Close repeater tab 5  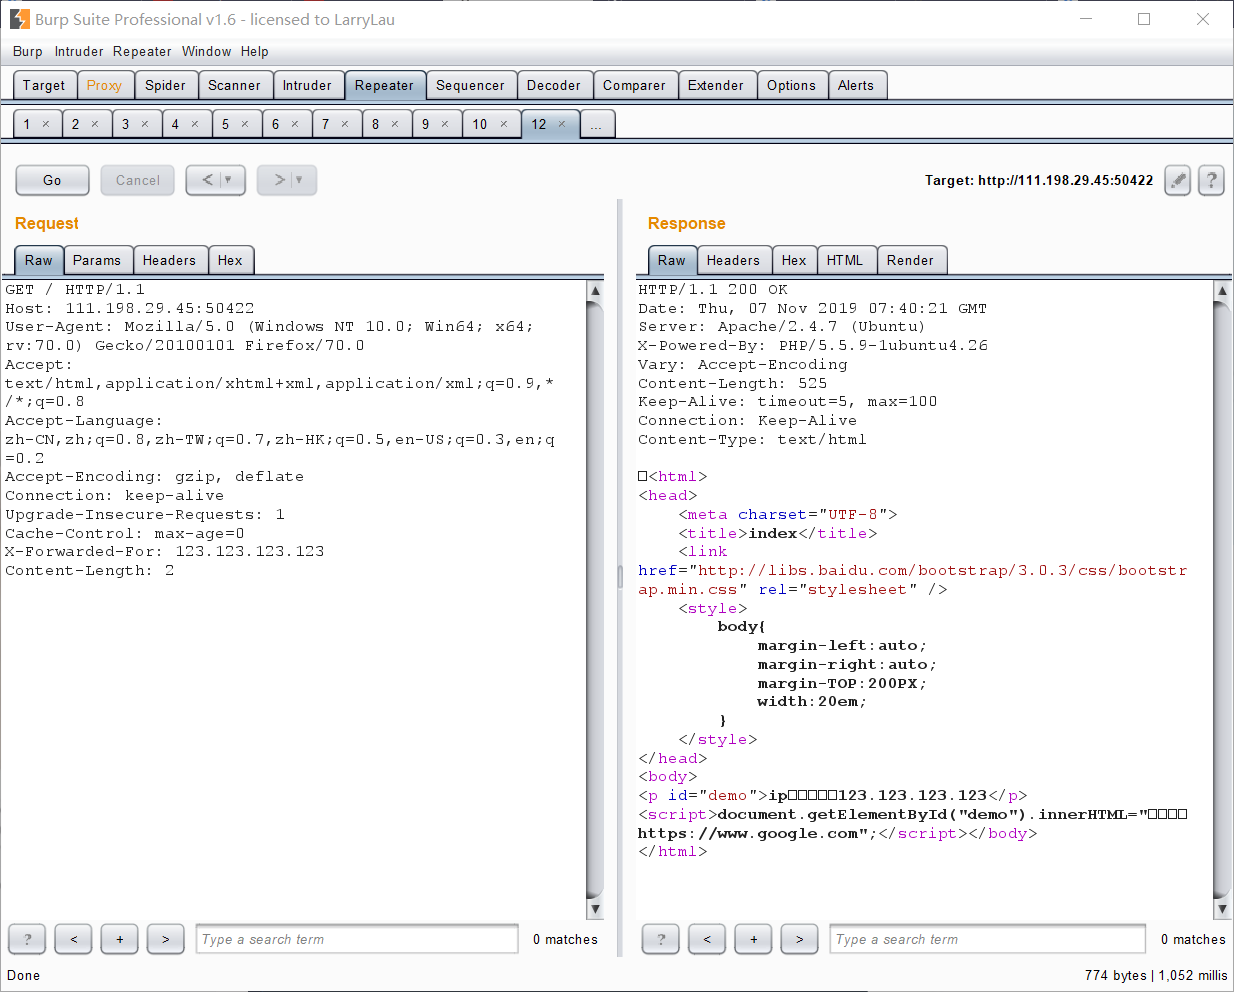pyautogui.click(x=245, y=124)
